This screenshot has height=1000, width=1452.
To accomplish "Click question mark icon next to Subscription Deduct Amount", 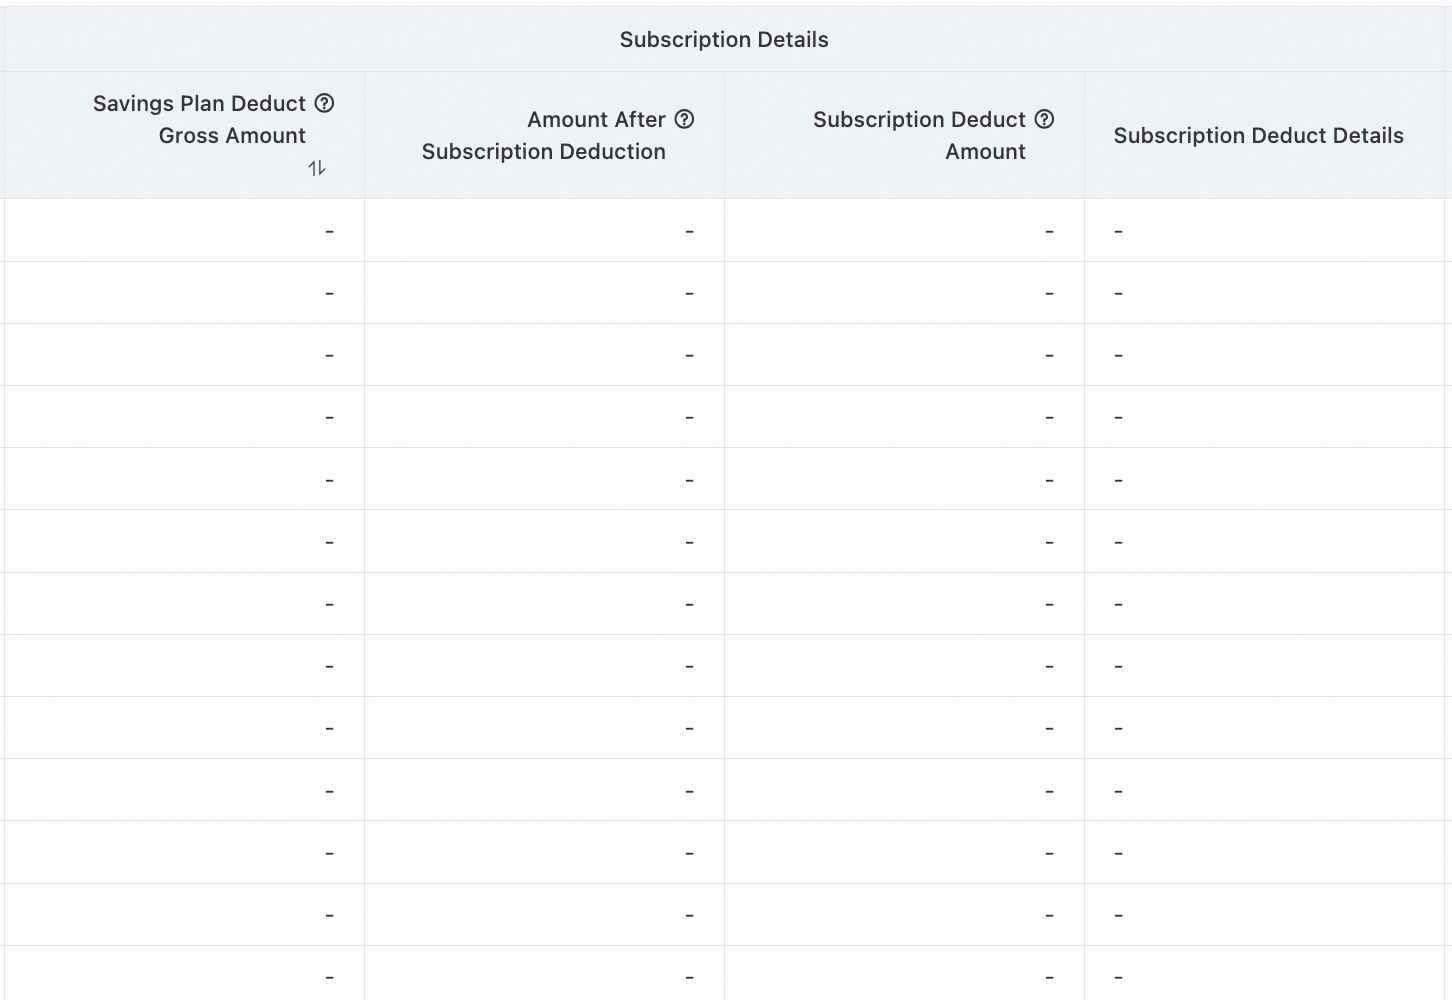I will point(1044,119).
